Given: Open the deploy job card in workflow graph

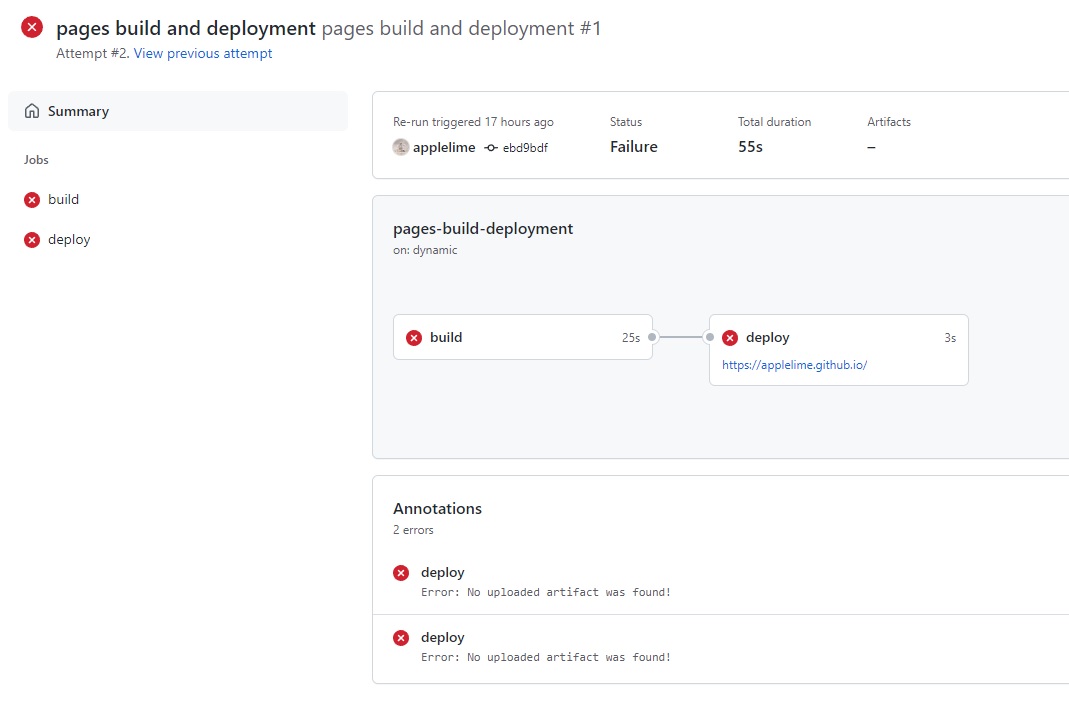Looking at the screenshot, I should 839,350.
